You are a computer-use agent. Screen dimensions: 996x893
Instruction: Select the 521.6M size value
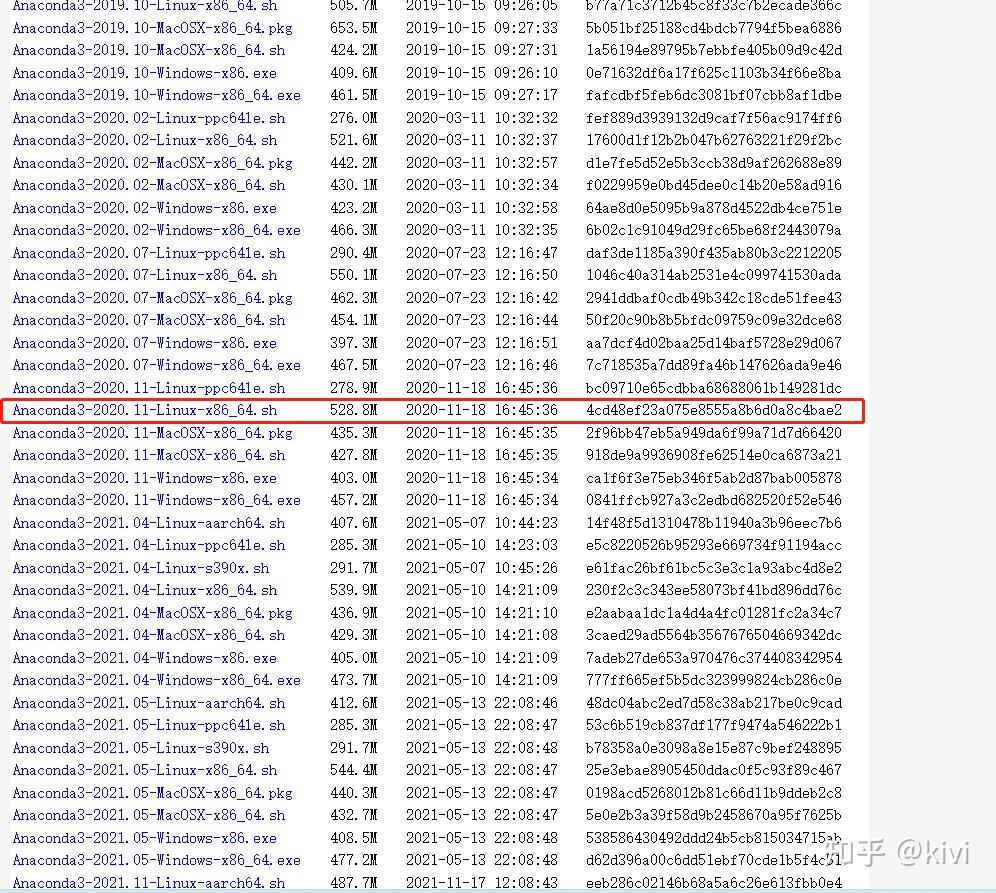pyautogui.click(x=354, y=140)
